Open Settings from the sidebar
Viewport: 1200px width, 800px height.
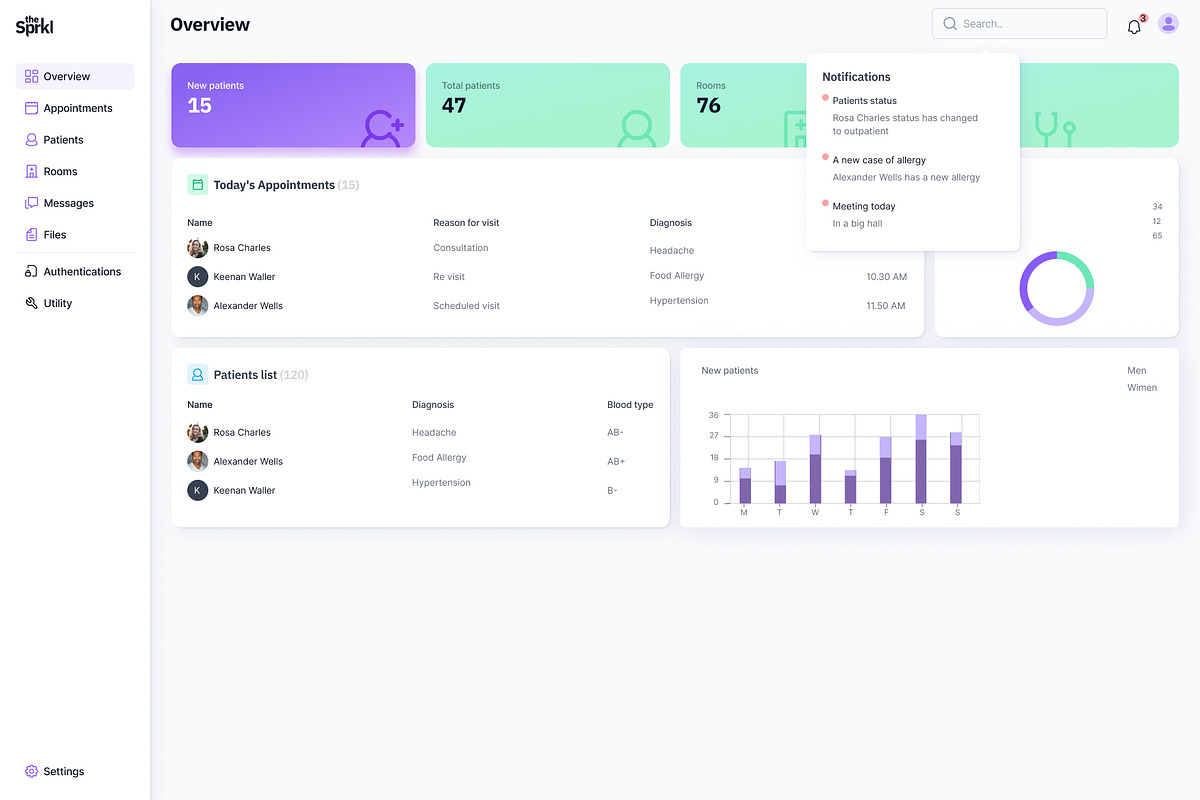click(x=62, y=771)
